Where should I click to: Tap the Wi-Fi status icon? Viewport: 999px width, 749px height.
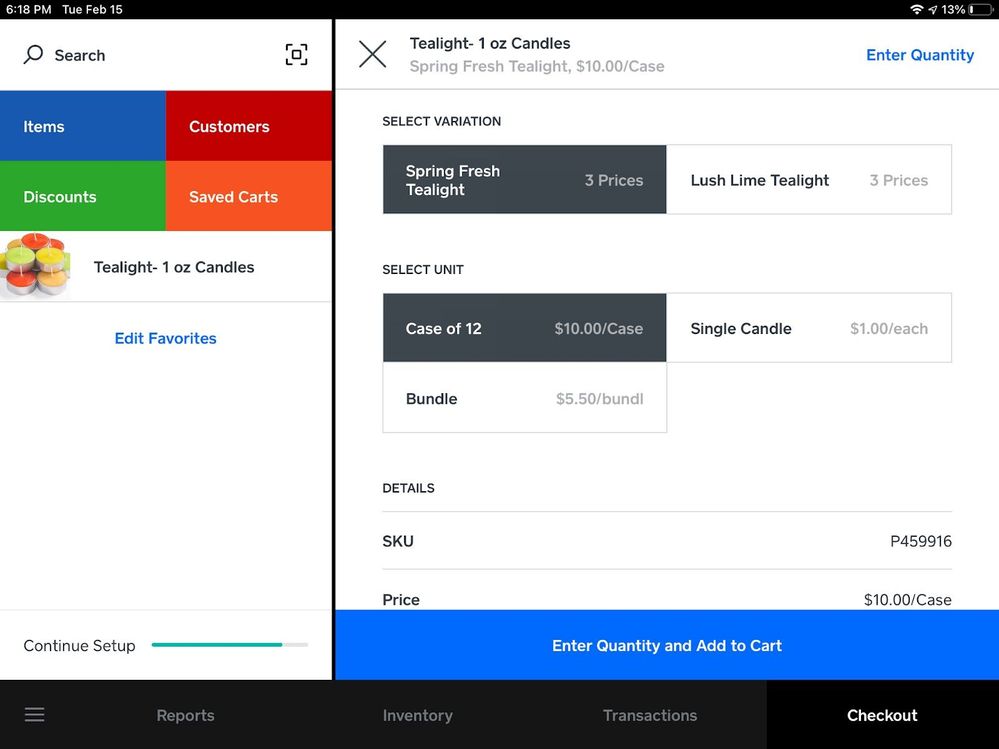point(916,9)
